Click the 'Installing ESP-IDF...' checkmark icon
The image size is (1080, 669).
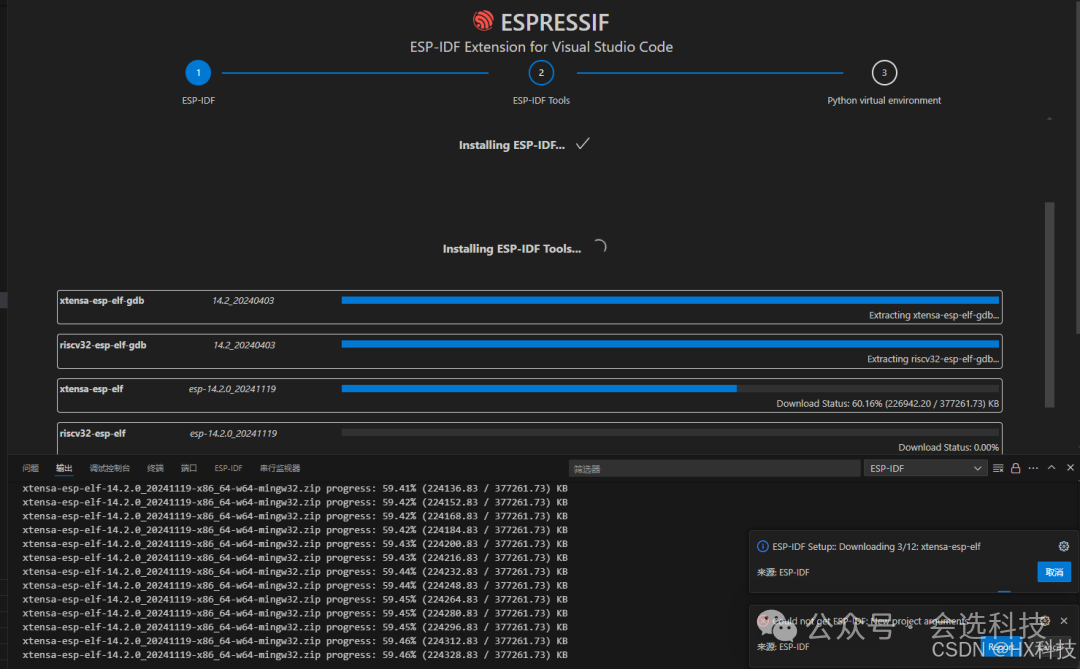[583, 143]
